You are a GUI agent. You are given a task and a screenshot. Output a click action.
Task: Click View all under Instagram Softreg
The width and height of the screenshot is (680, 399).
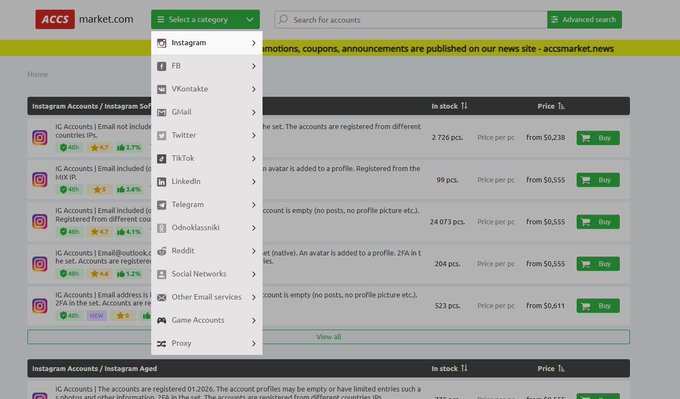(x=329, y=337)
